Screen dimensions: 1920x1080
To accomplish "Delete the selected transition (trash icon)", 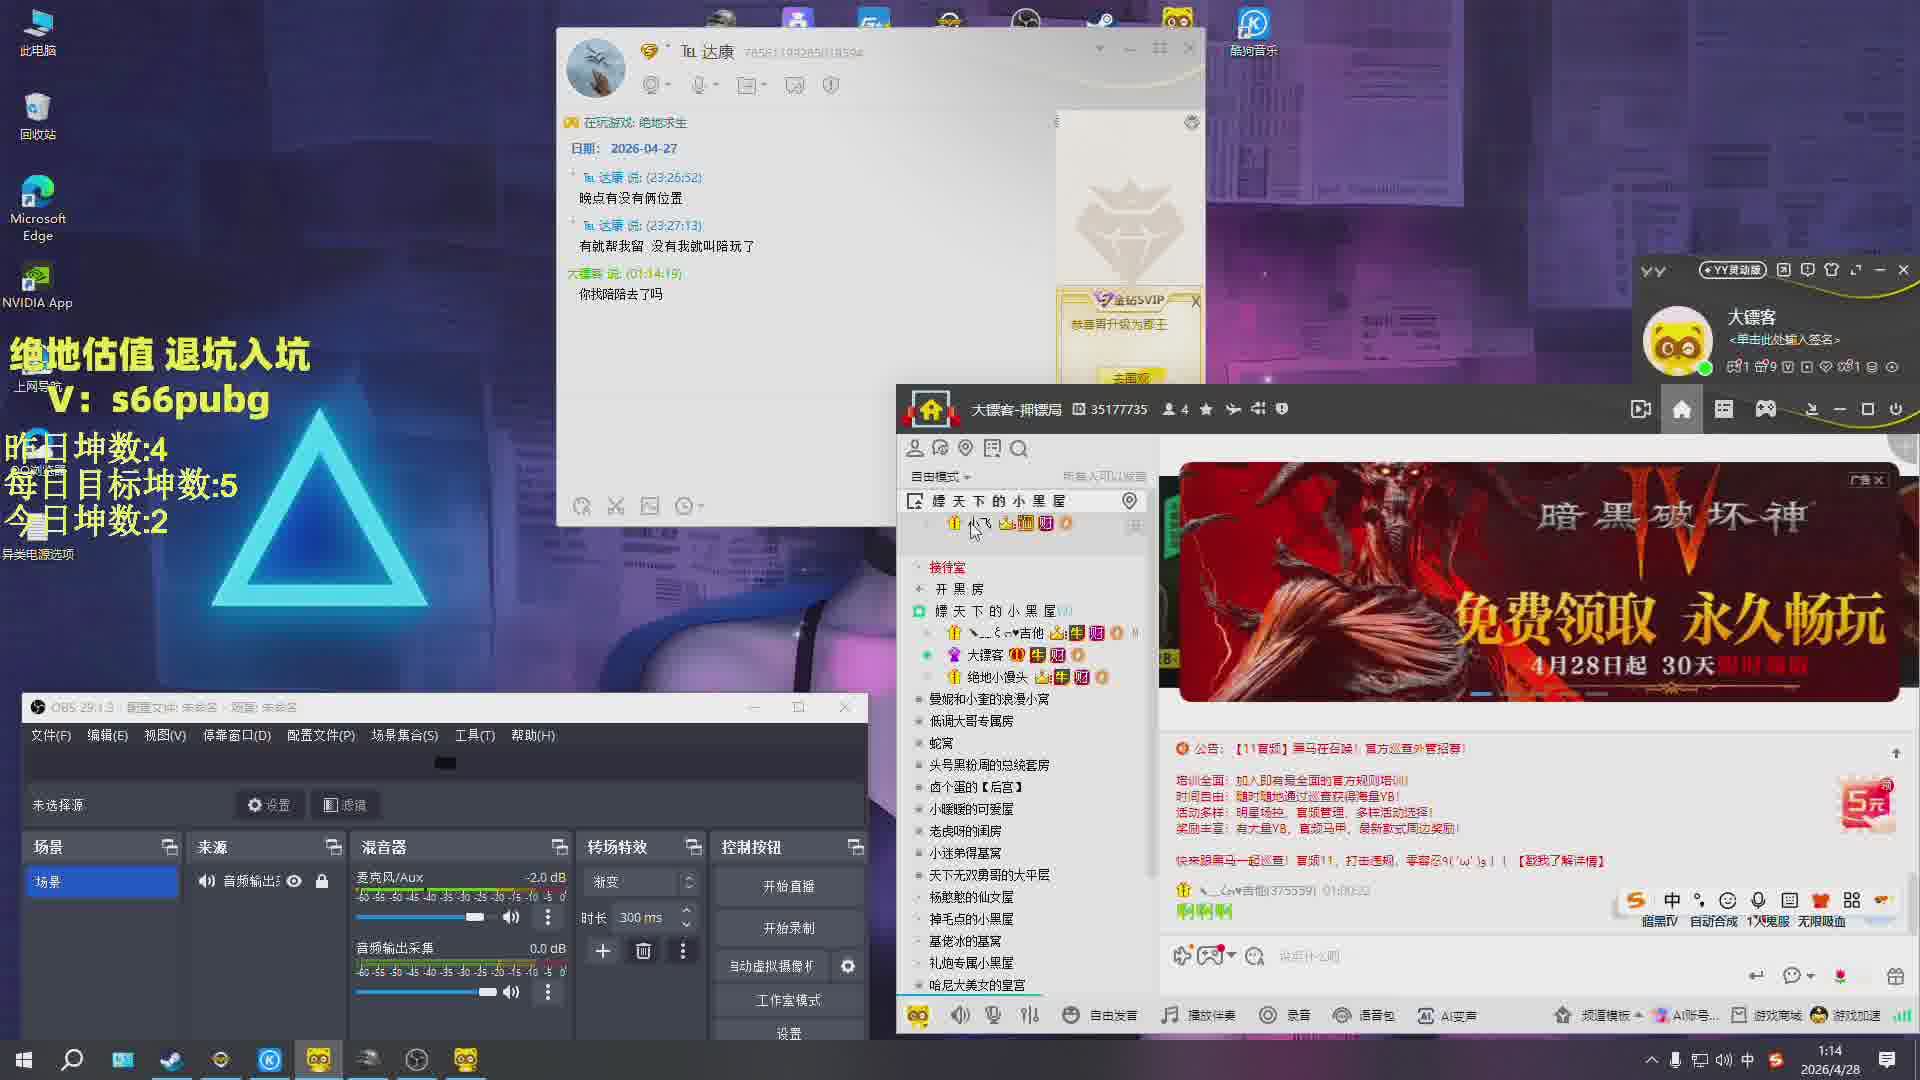I will tap(643, 951).
